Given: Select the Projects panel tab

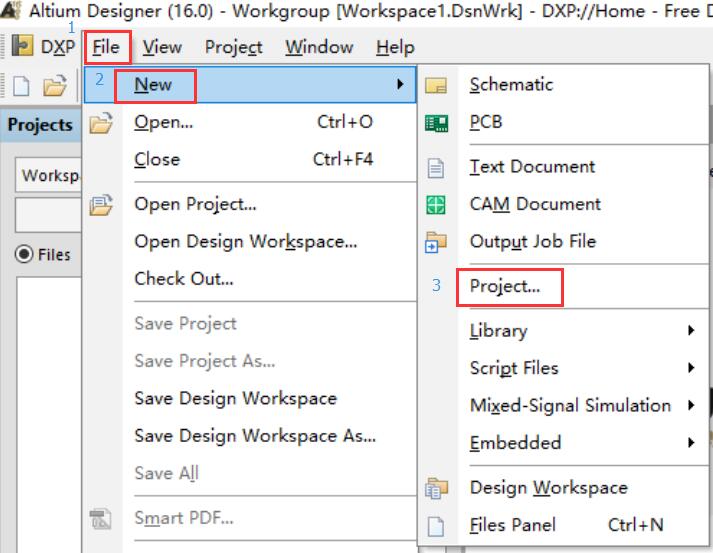Looking at the screenshot, I should point(40,125).
